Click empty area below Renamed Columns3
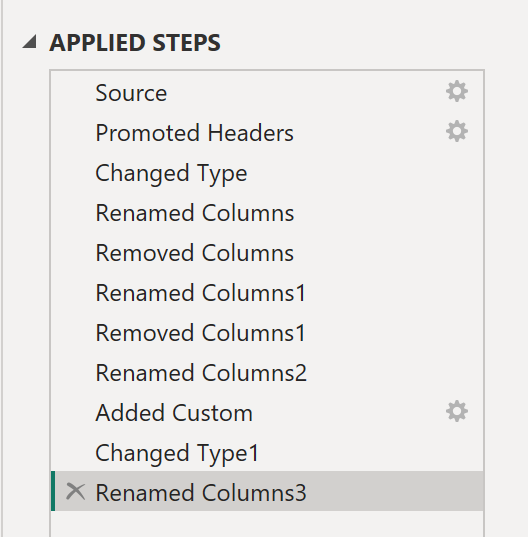Viewport: 528px width, 537px height. click(267, 524)
